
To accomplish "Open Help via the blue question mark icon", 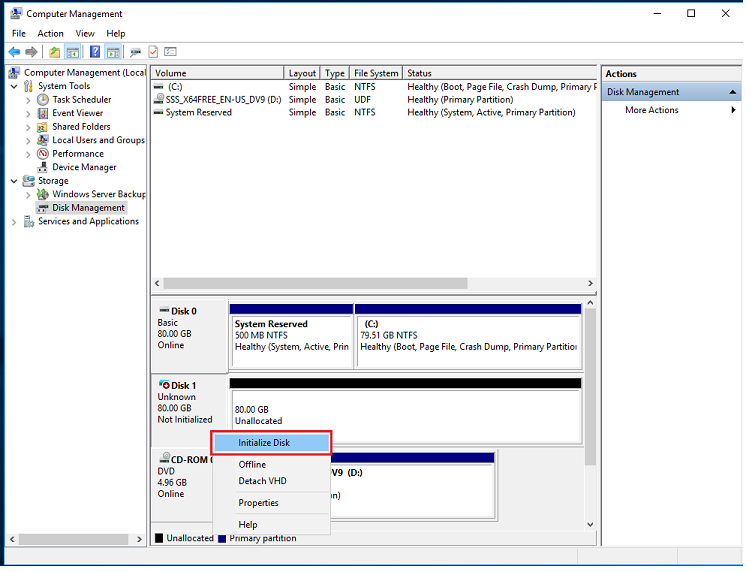I will (95, 52).
